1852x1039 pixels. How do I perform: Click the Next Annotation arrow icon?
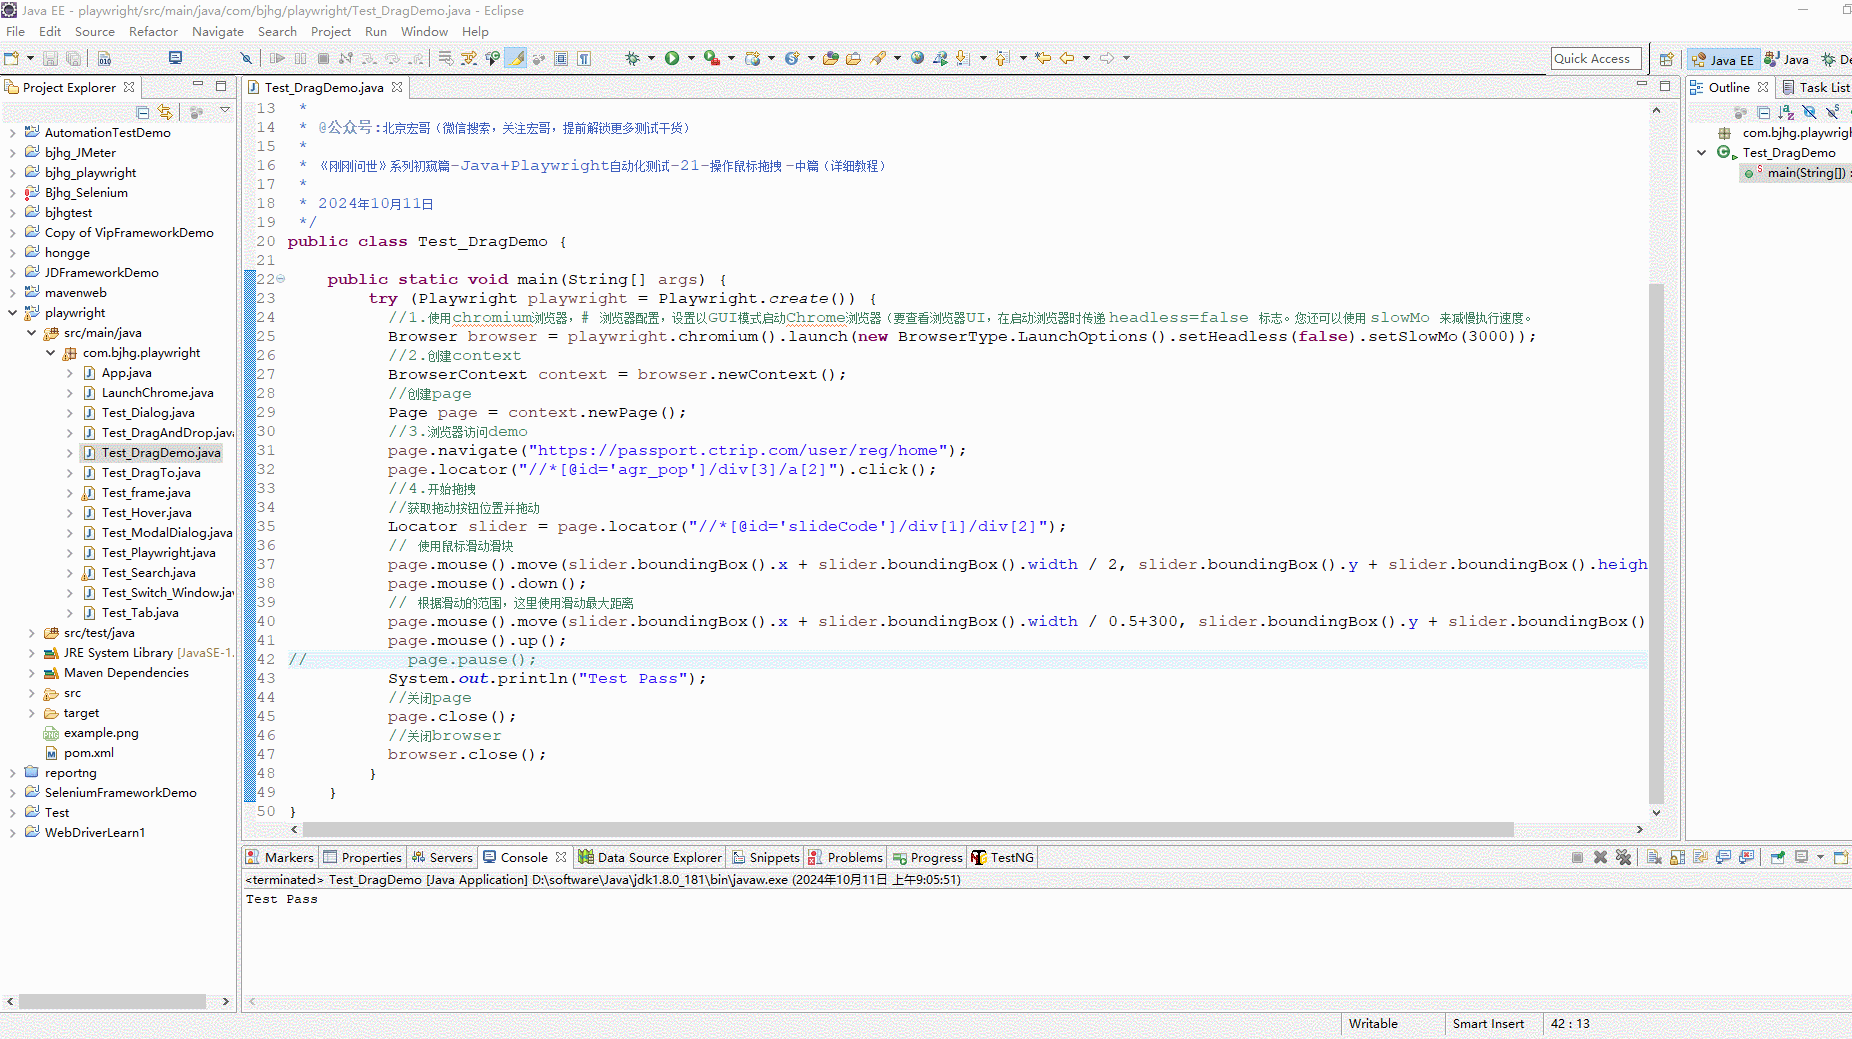tap(962, 58)
